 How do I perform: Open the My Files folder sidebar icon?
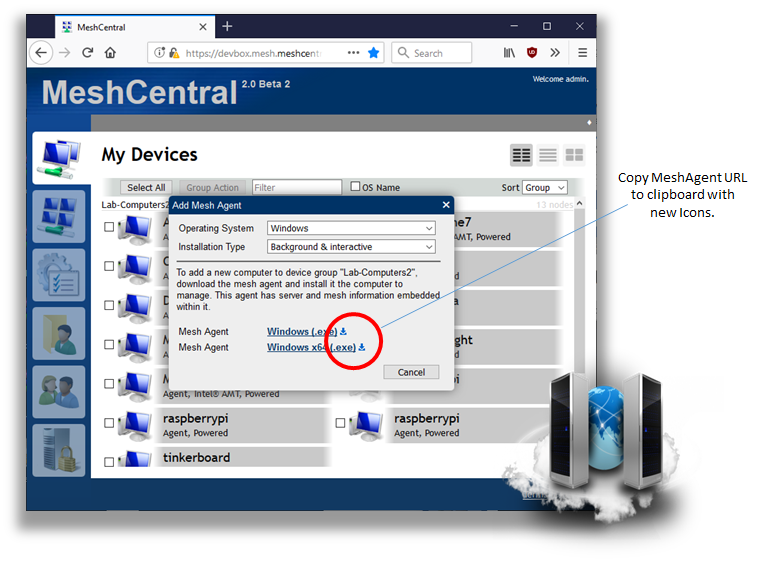coord(59,333)
